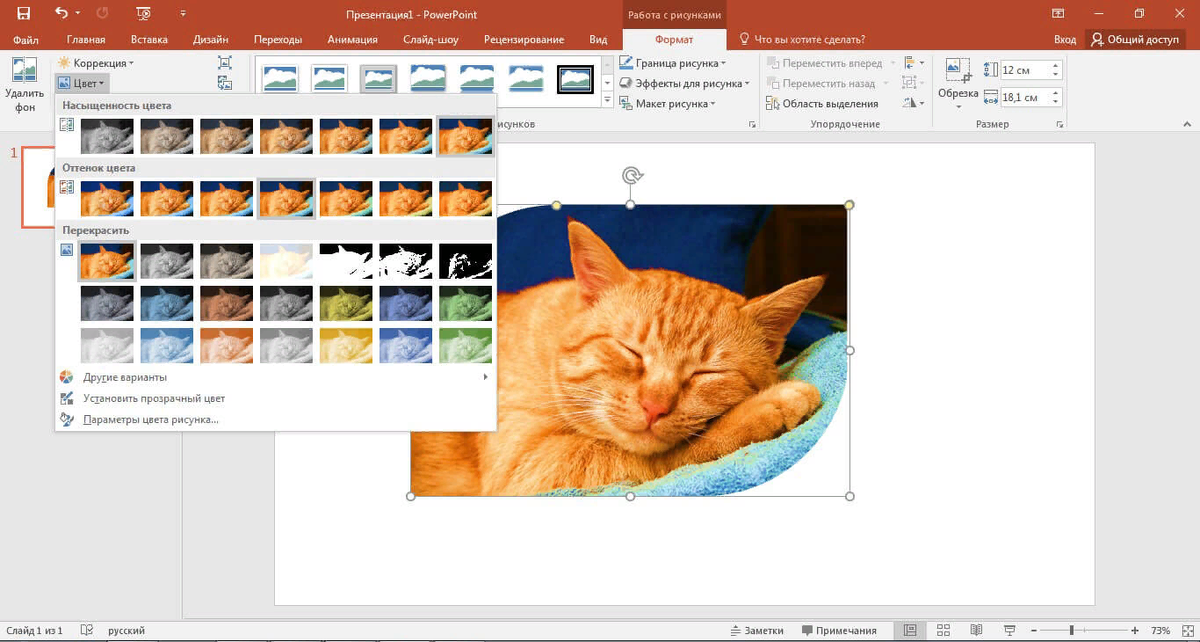Image resolution: width=1200 pixels, height=642 pixels.
Task: Open the Rotate objects dropdown
Action: click(x=913, y=103)
